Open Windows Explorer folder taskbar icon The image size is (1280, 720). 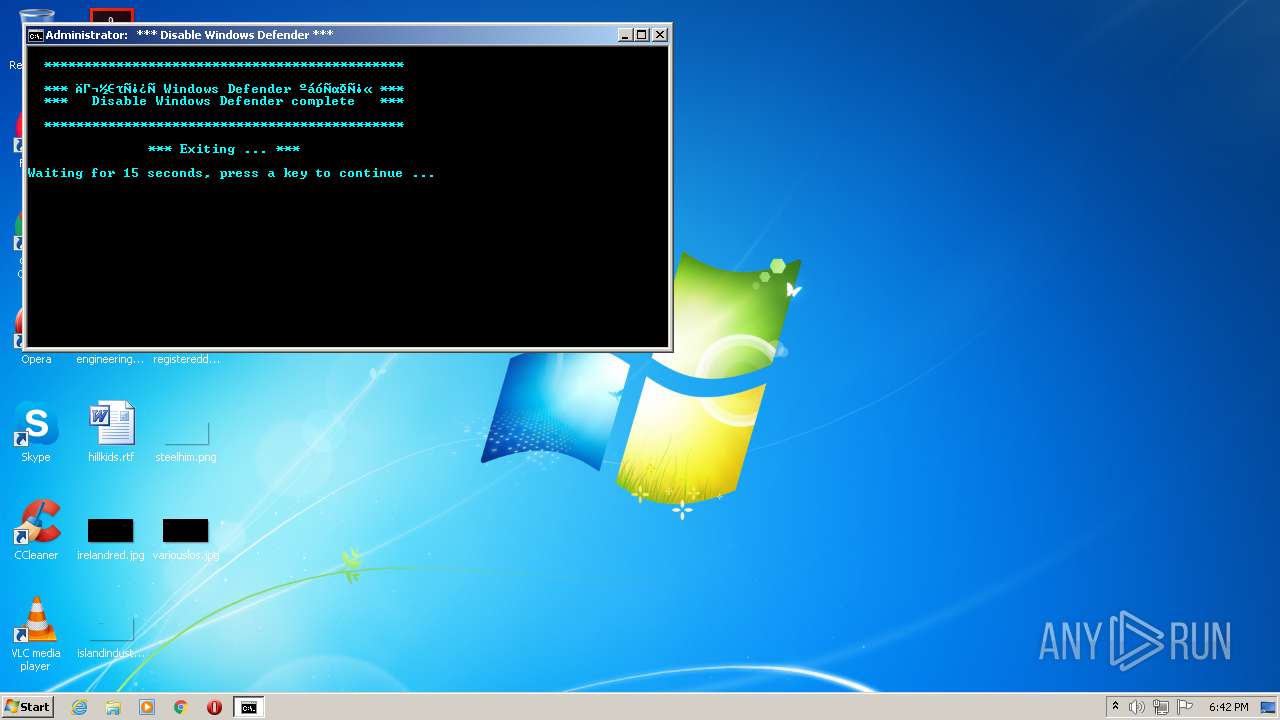[x=113, y=707]
